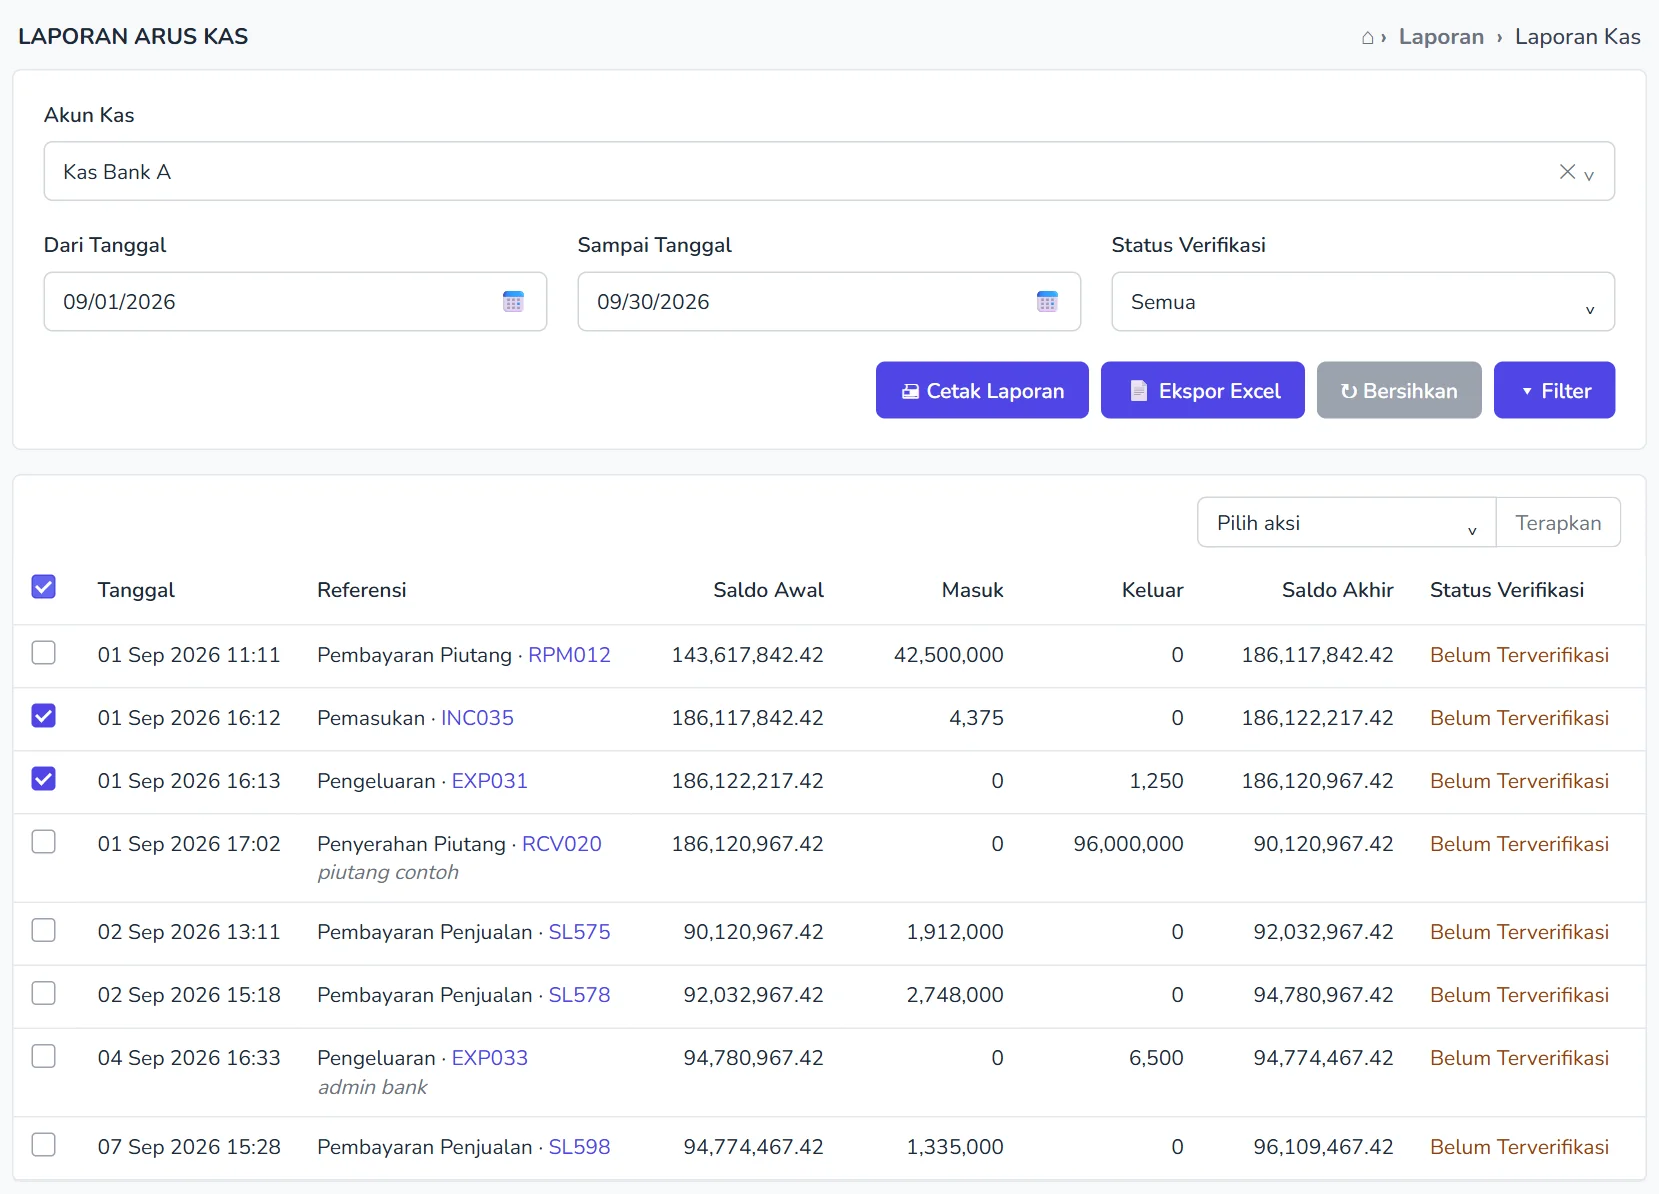1659x1194 pixels.
Task: Open the INC035 reference link
Action: click(x=477, y=718)
